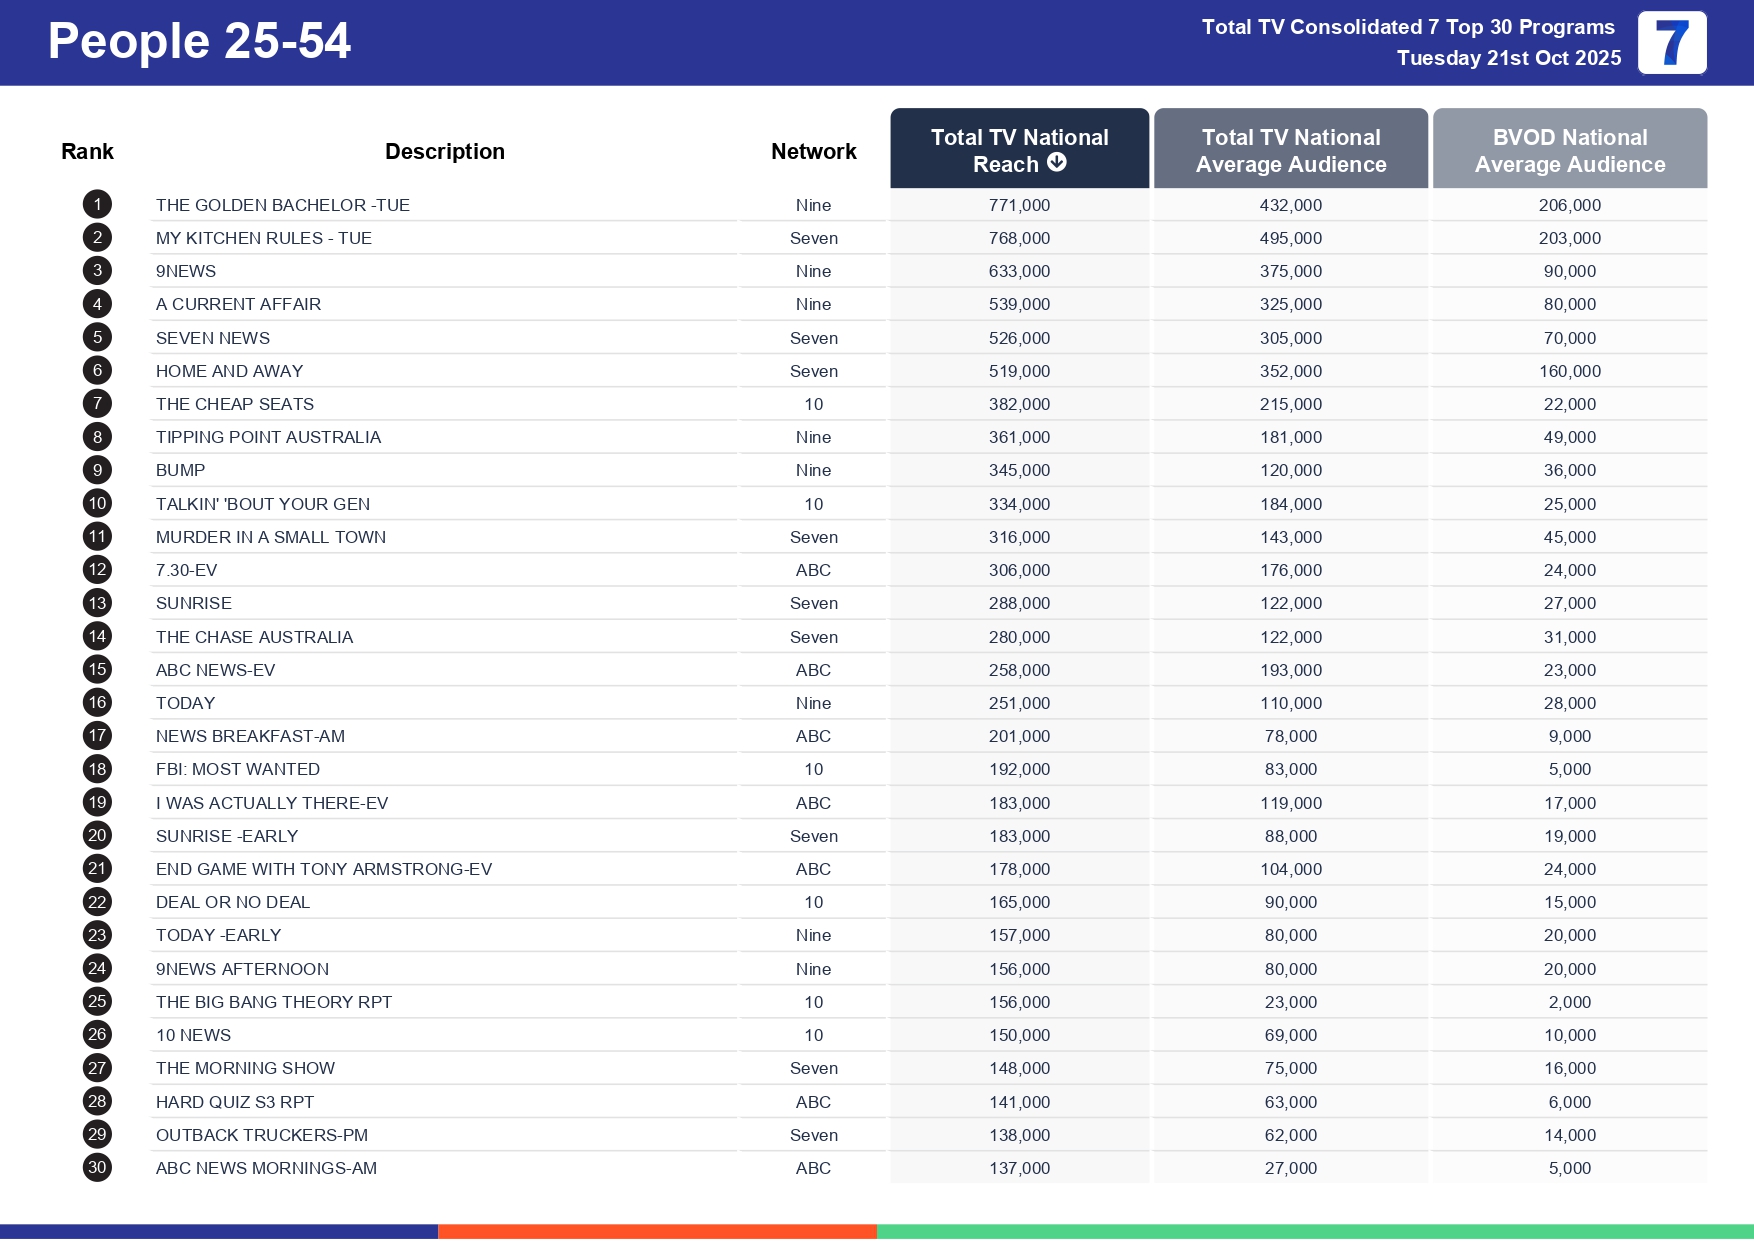
Task: Click the People 25-54 title
Action: tap(200, 41)
